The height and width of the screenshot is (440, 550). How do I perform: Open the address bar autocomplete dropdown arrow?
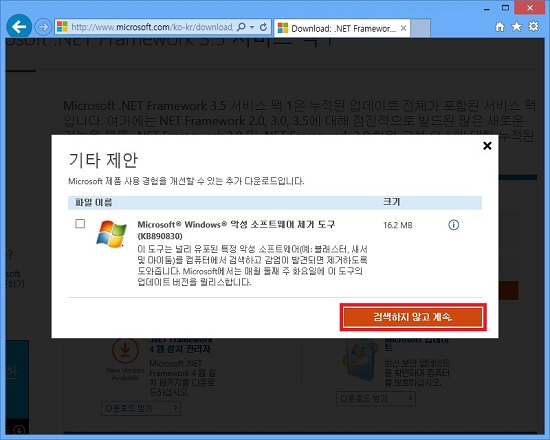252,27
